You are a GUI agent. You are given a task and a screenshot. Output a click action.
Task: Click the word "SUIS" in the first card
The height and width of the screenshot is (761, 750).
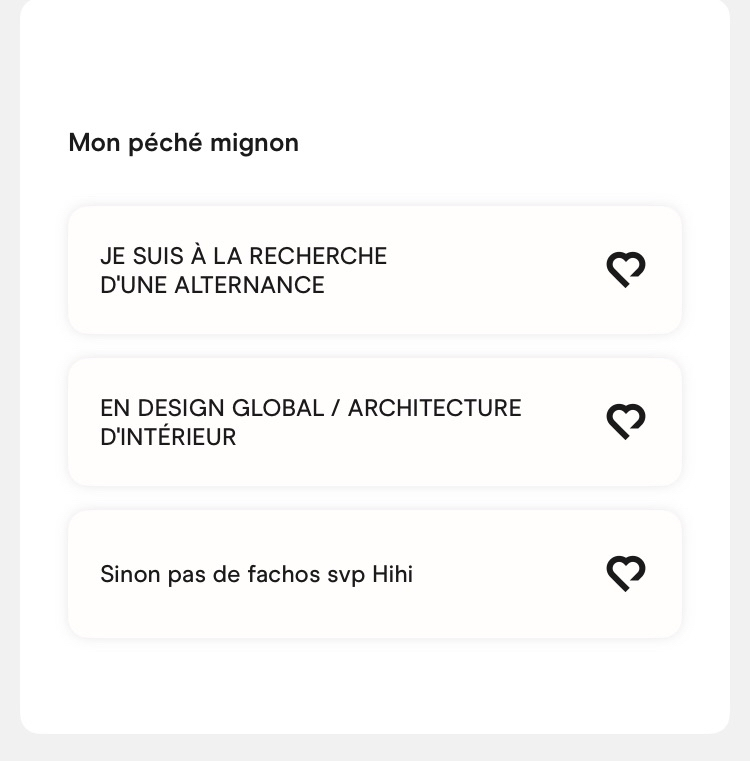tap(153, 256)
